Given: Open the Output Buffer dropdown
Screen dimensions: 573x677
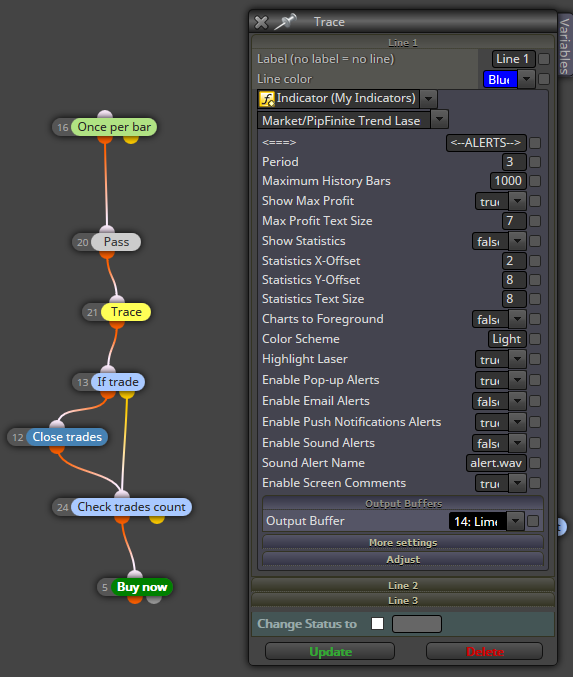Looking at the screenshot, I should (x=515, y=521).
